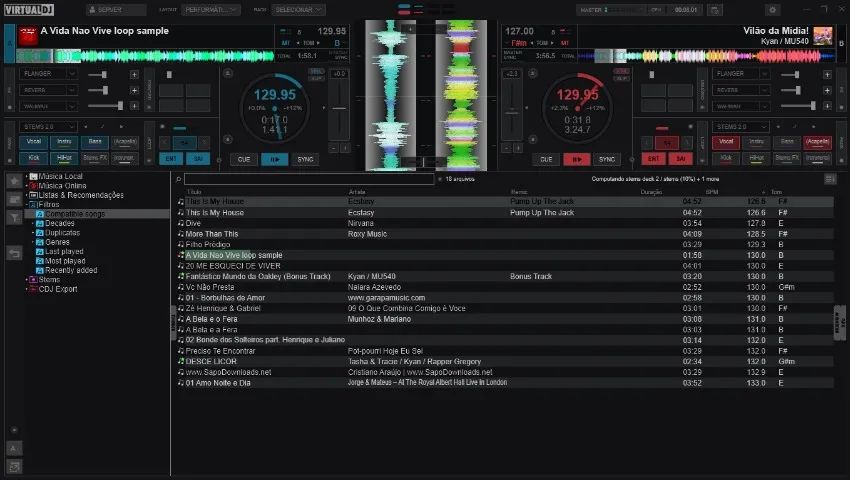Click left deck loop ENT button
Viewport: 850px width, 480px height.
pyautogui.click(x=171, y=158)
